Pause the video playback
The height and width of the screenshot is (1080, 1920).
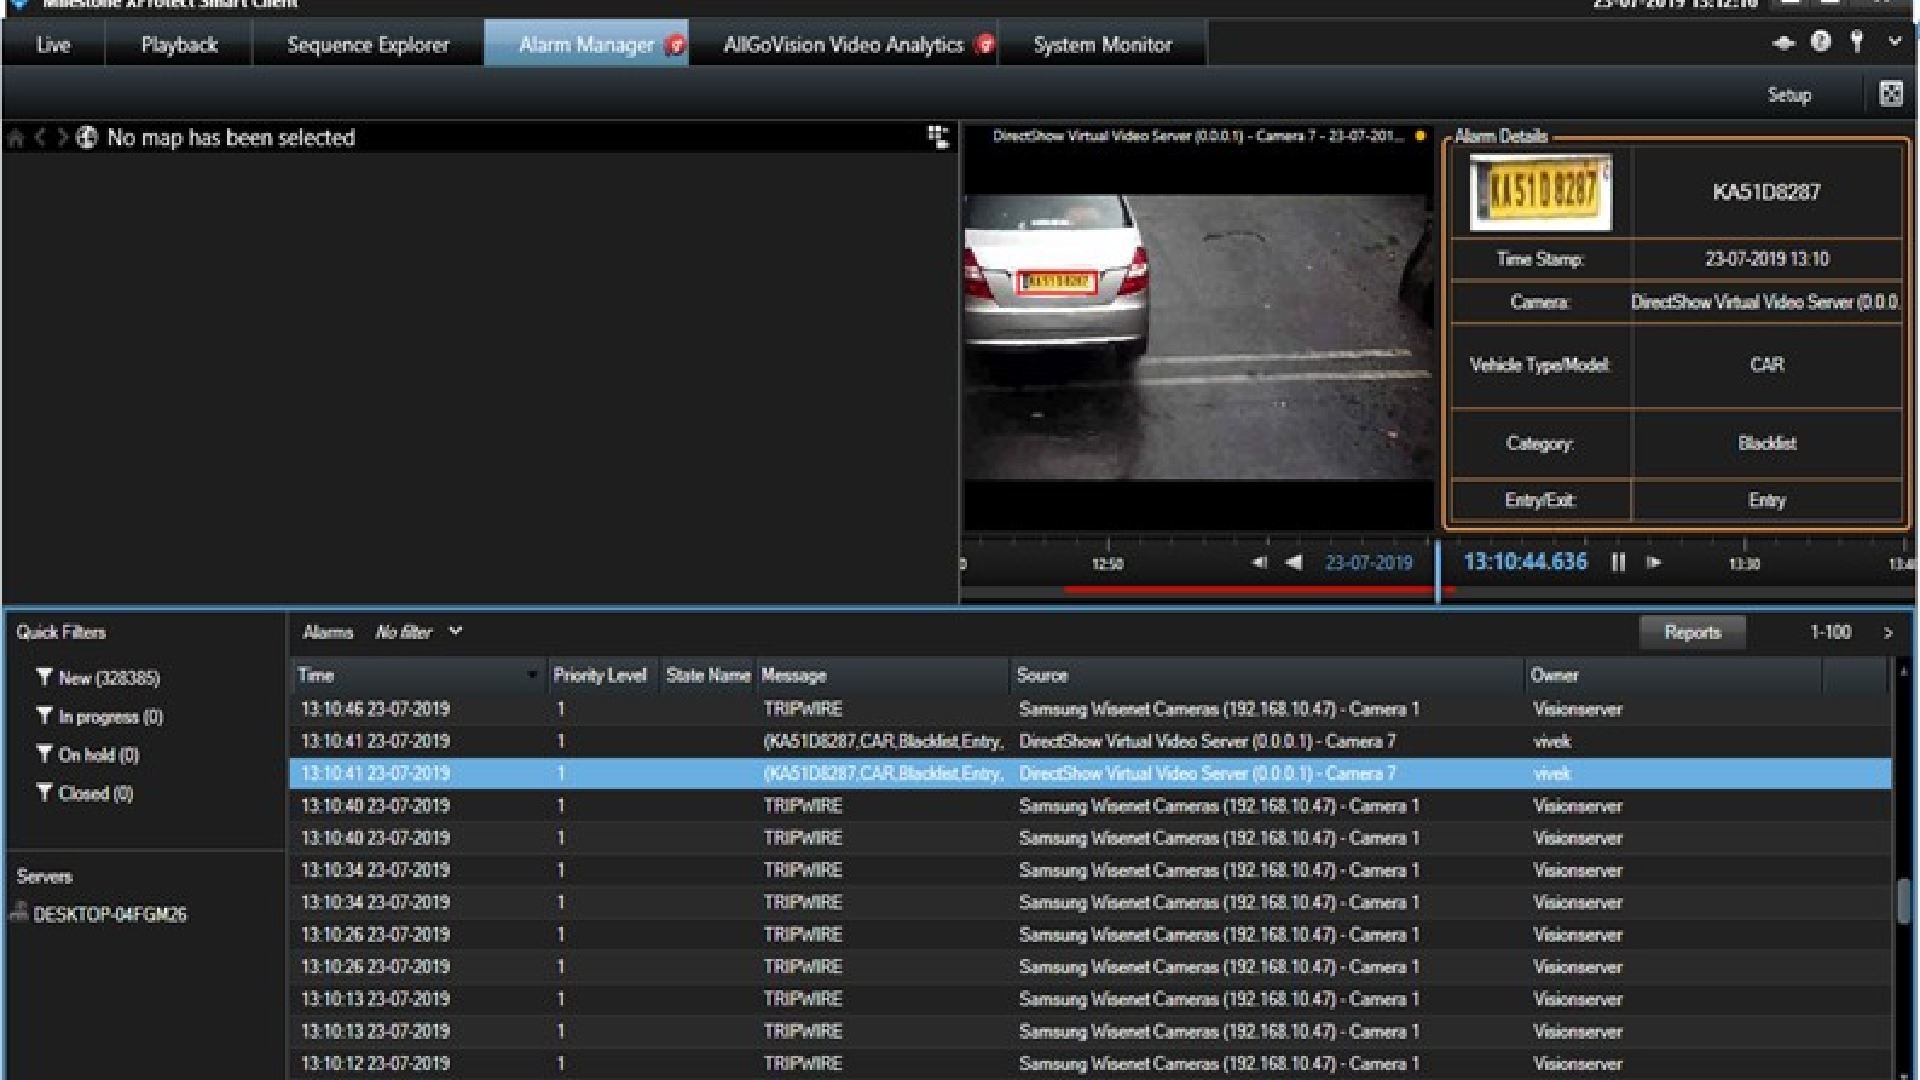click(1618, 563)
